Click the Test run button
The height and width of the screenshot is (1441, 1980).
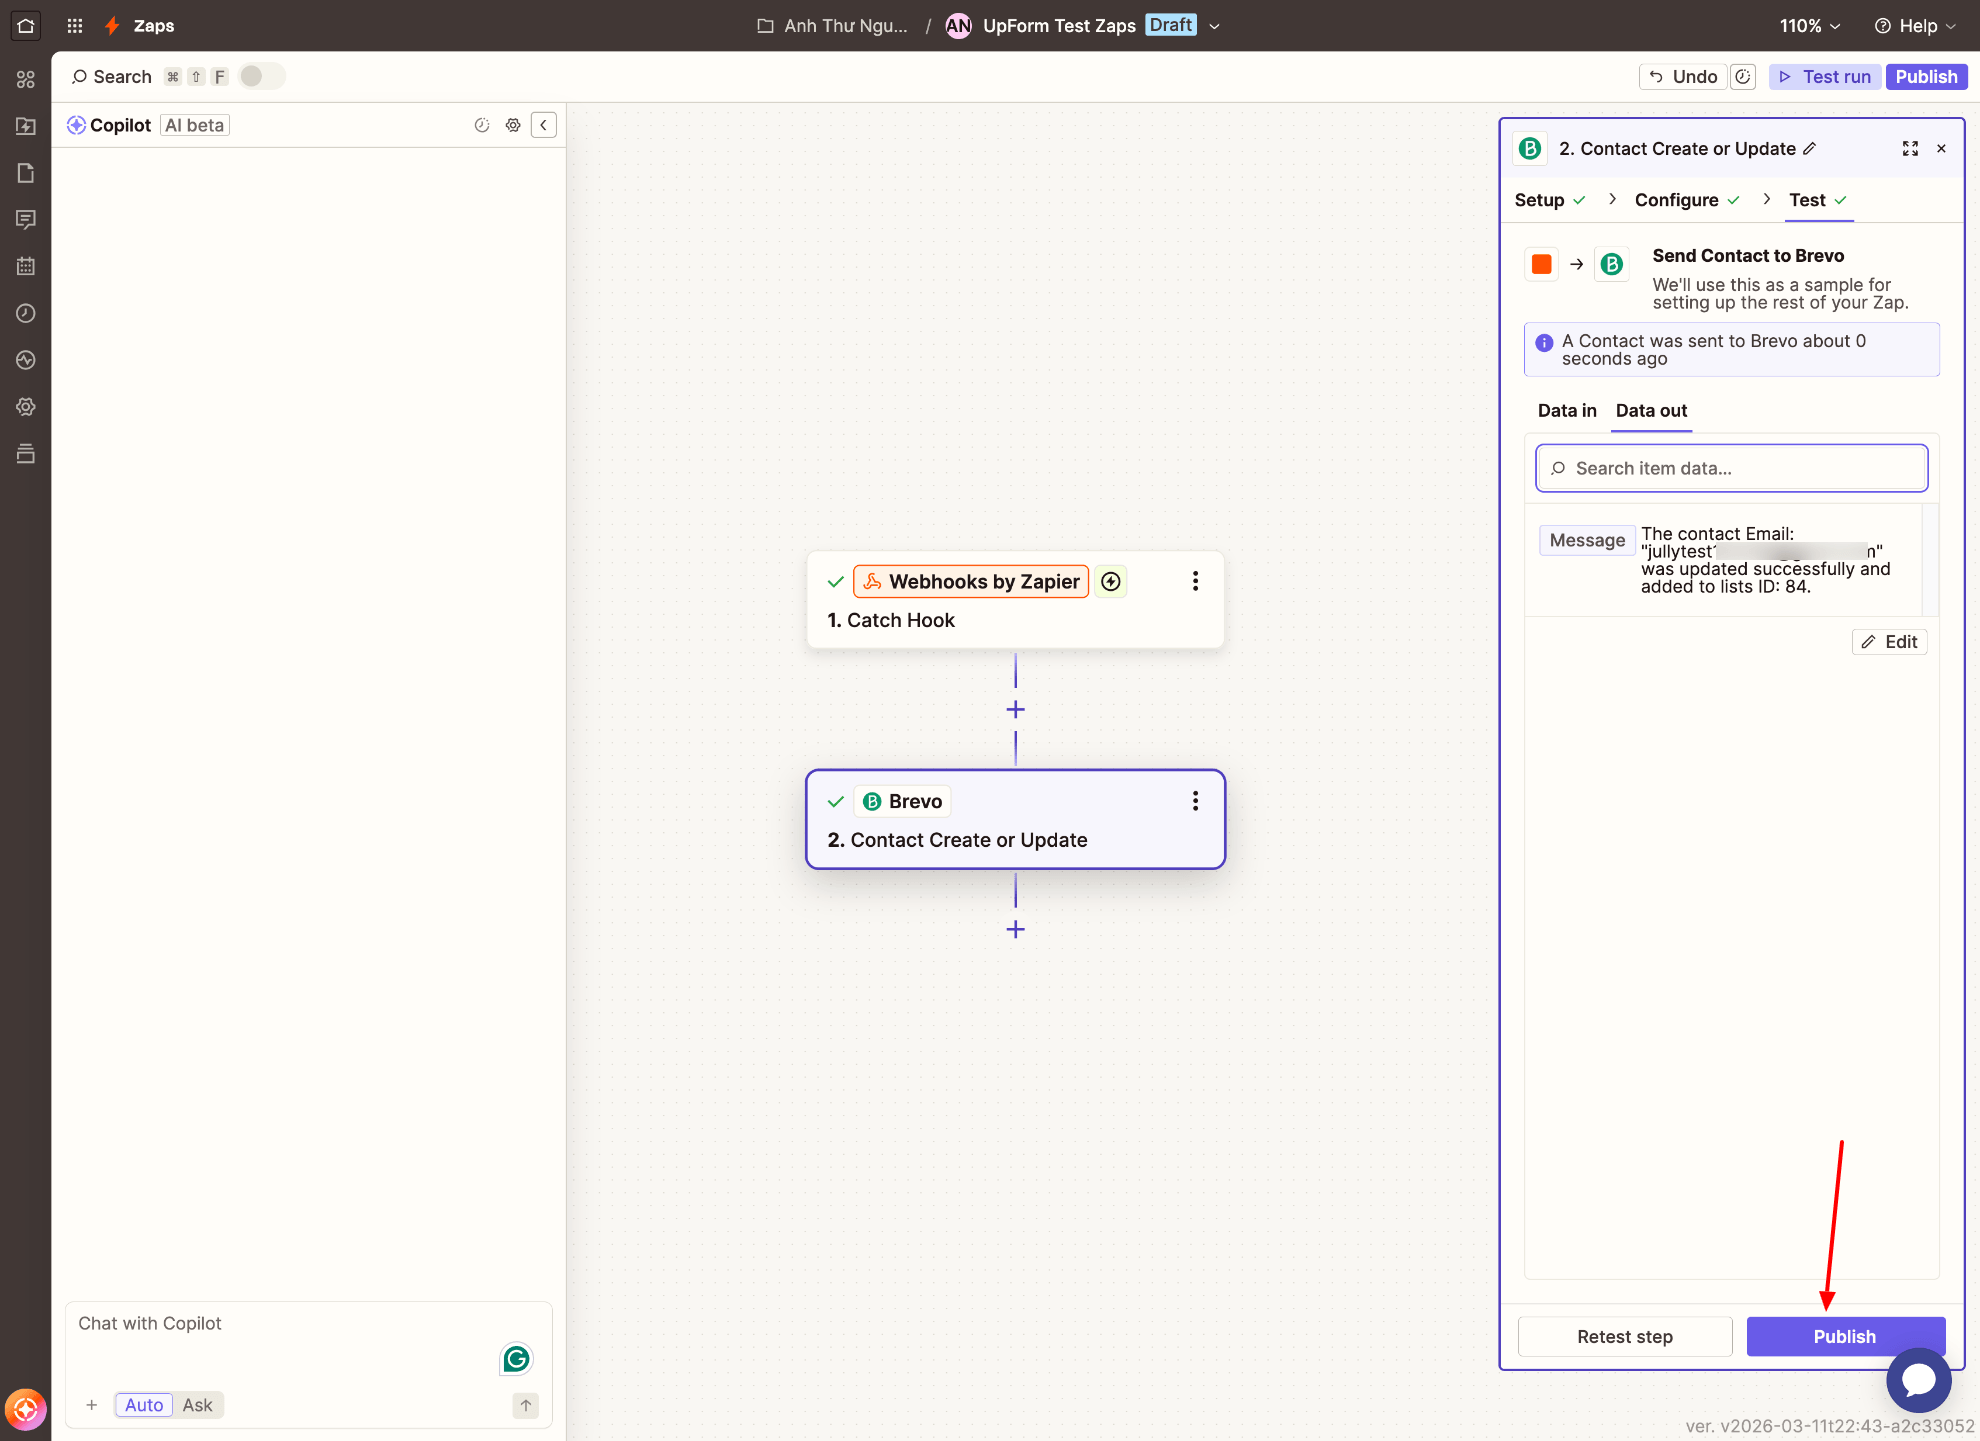point(1825,77)
